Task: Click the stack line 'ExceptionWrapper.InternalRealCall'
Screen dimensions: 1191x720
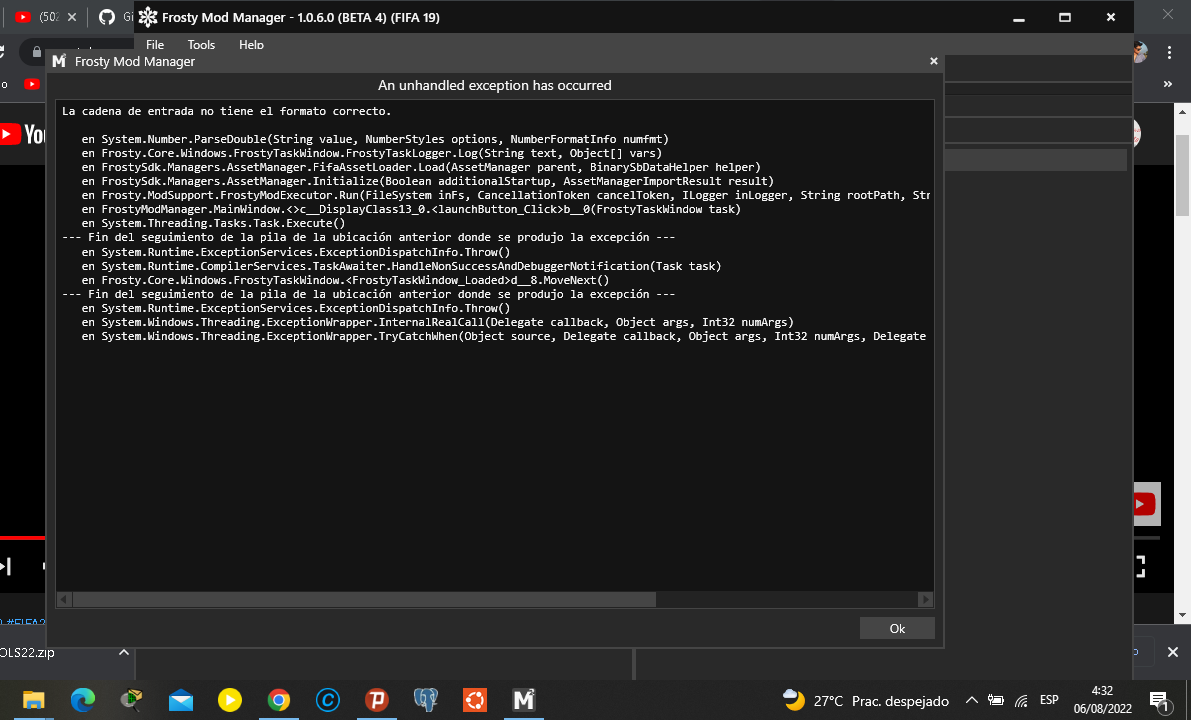Action: tap(438, 322)
